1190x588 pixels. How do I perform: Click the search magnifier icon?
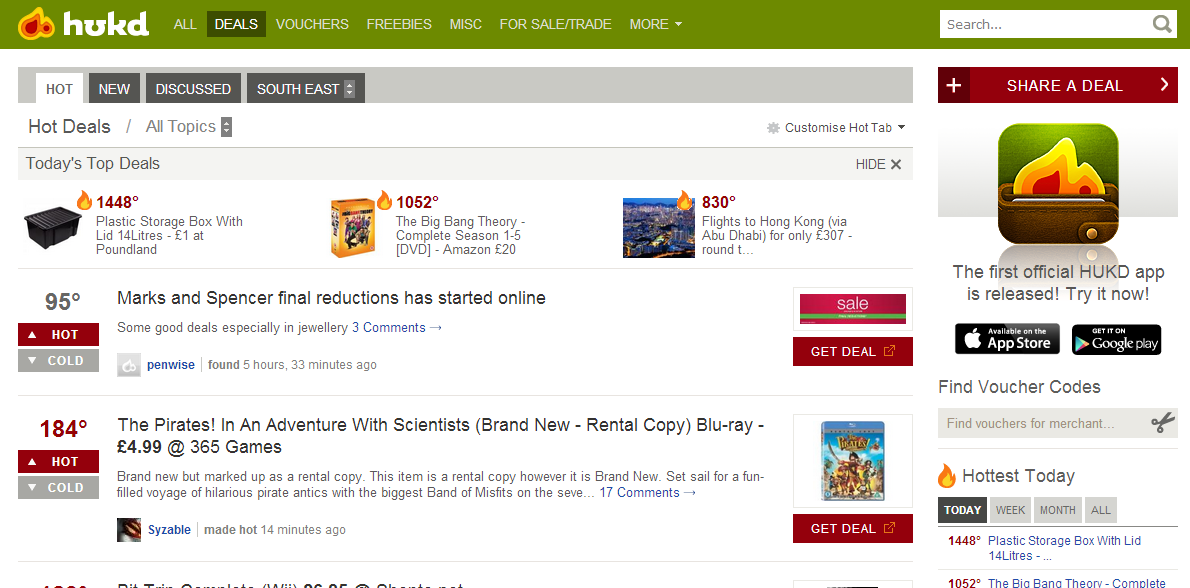[1162, 24]
